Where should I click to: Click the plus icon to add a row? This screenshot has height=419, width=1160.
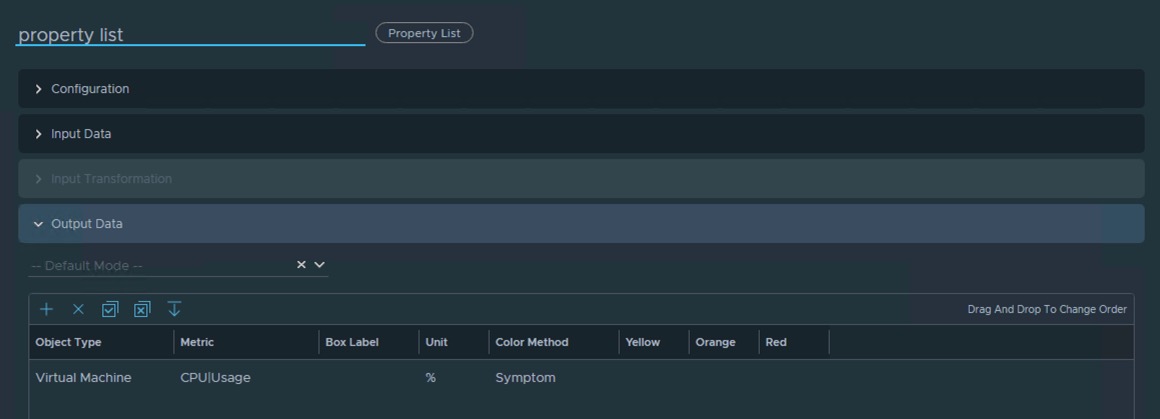click(x=46, y=310)
